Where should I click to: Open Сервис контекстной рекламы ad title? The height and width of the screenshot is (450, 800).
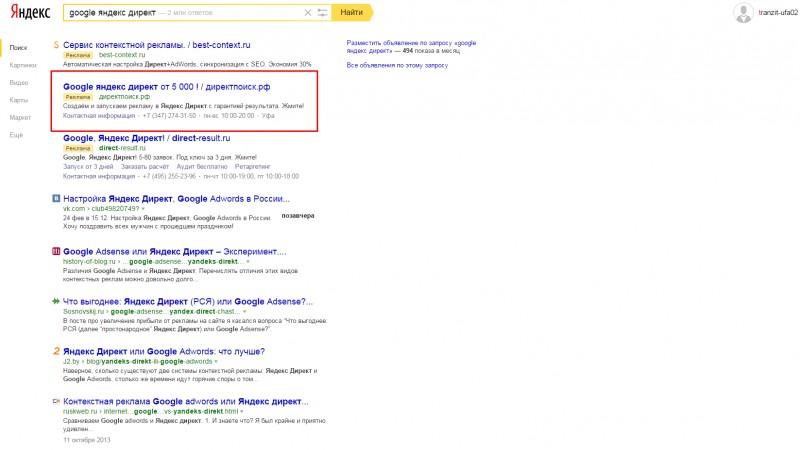click(x=157, y=45)
